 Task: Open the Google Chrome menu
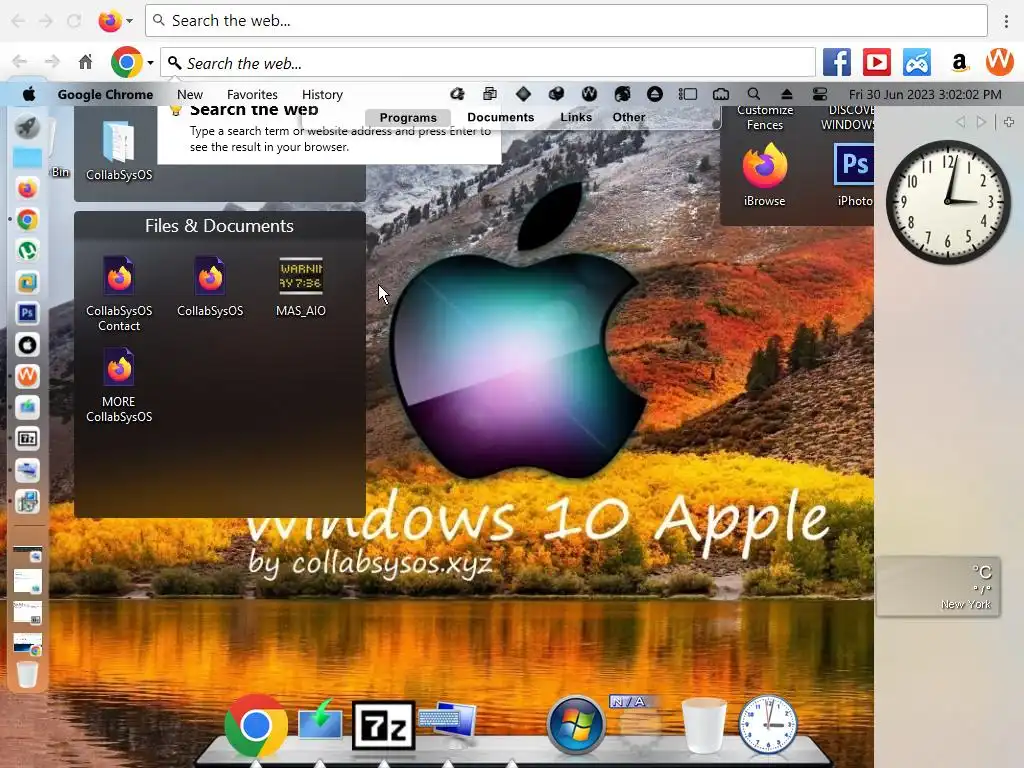coord(105,94)
